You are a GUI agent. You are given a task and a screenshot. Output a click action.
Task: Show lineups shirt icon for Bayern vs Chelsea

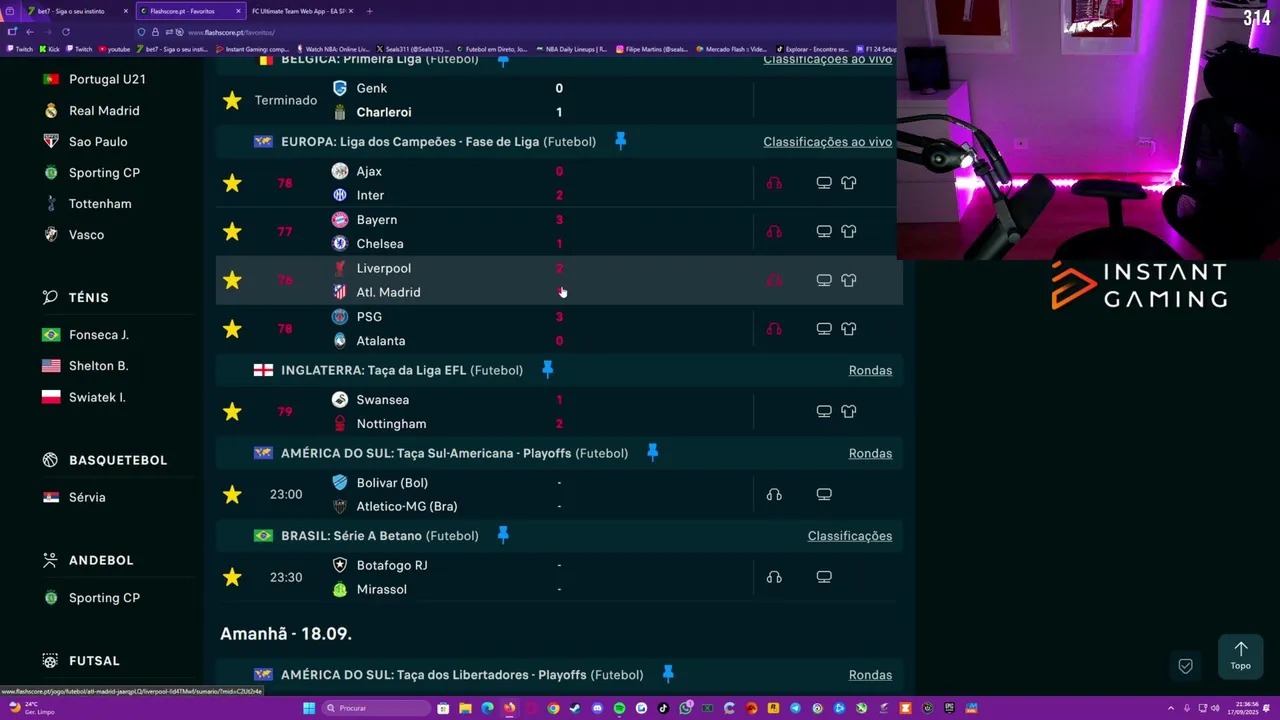tap(849, 232)
